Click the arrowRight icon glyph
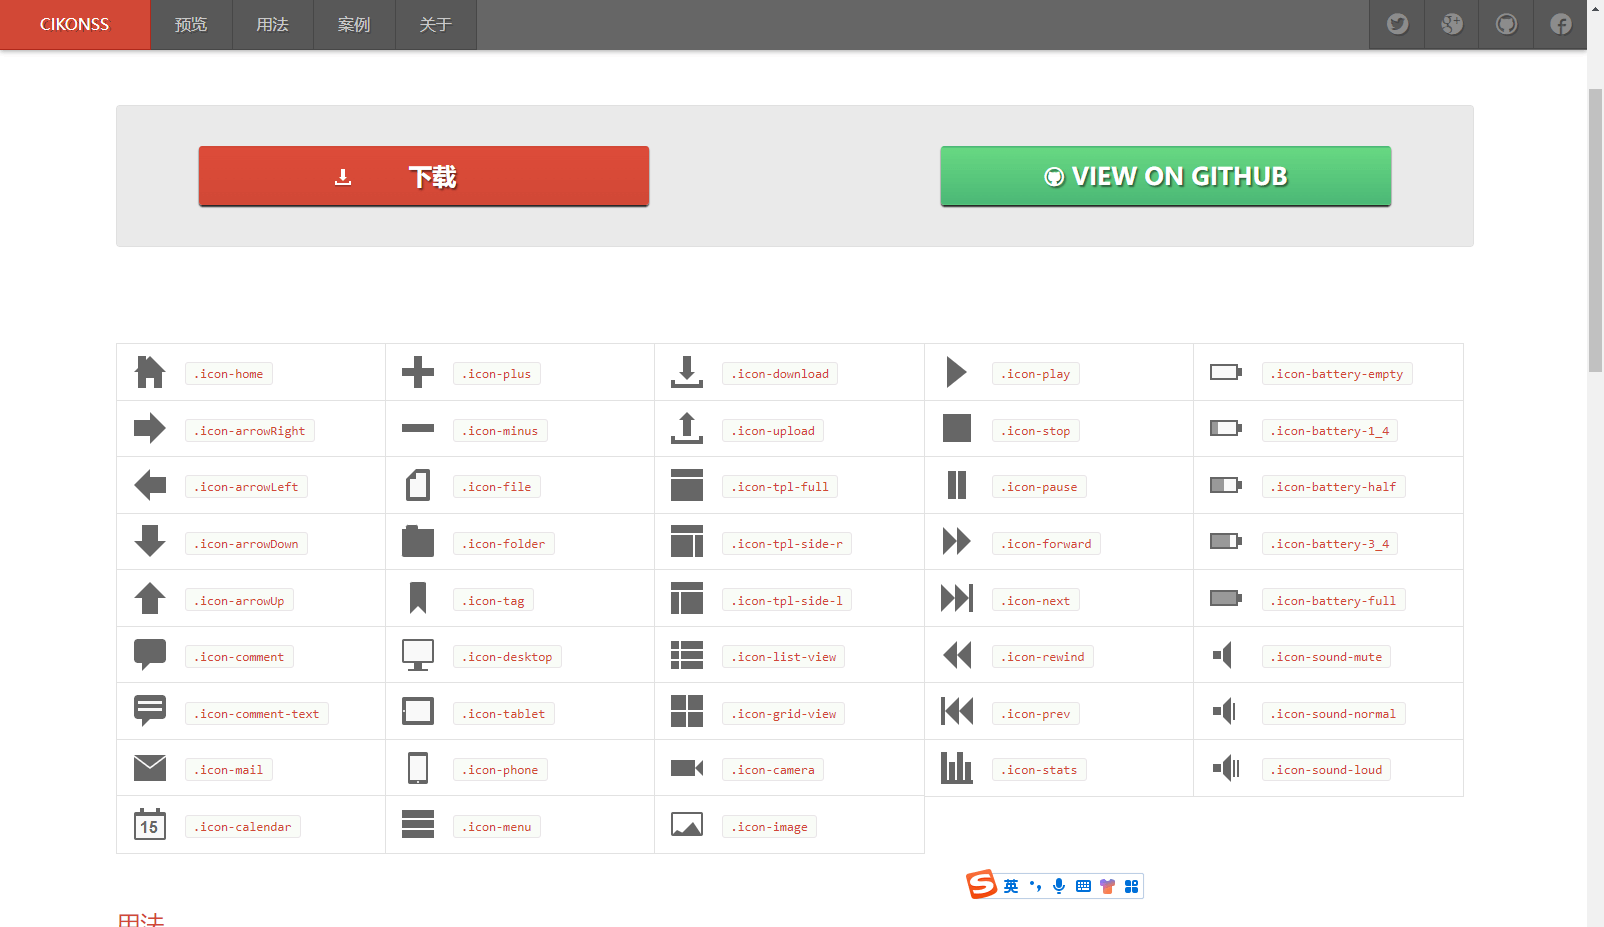 pyautogui.click(x=150, y=429)
